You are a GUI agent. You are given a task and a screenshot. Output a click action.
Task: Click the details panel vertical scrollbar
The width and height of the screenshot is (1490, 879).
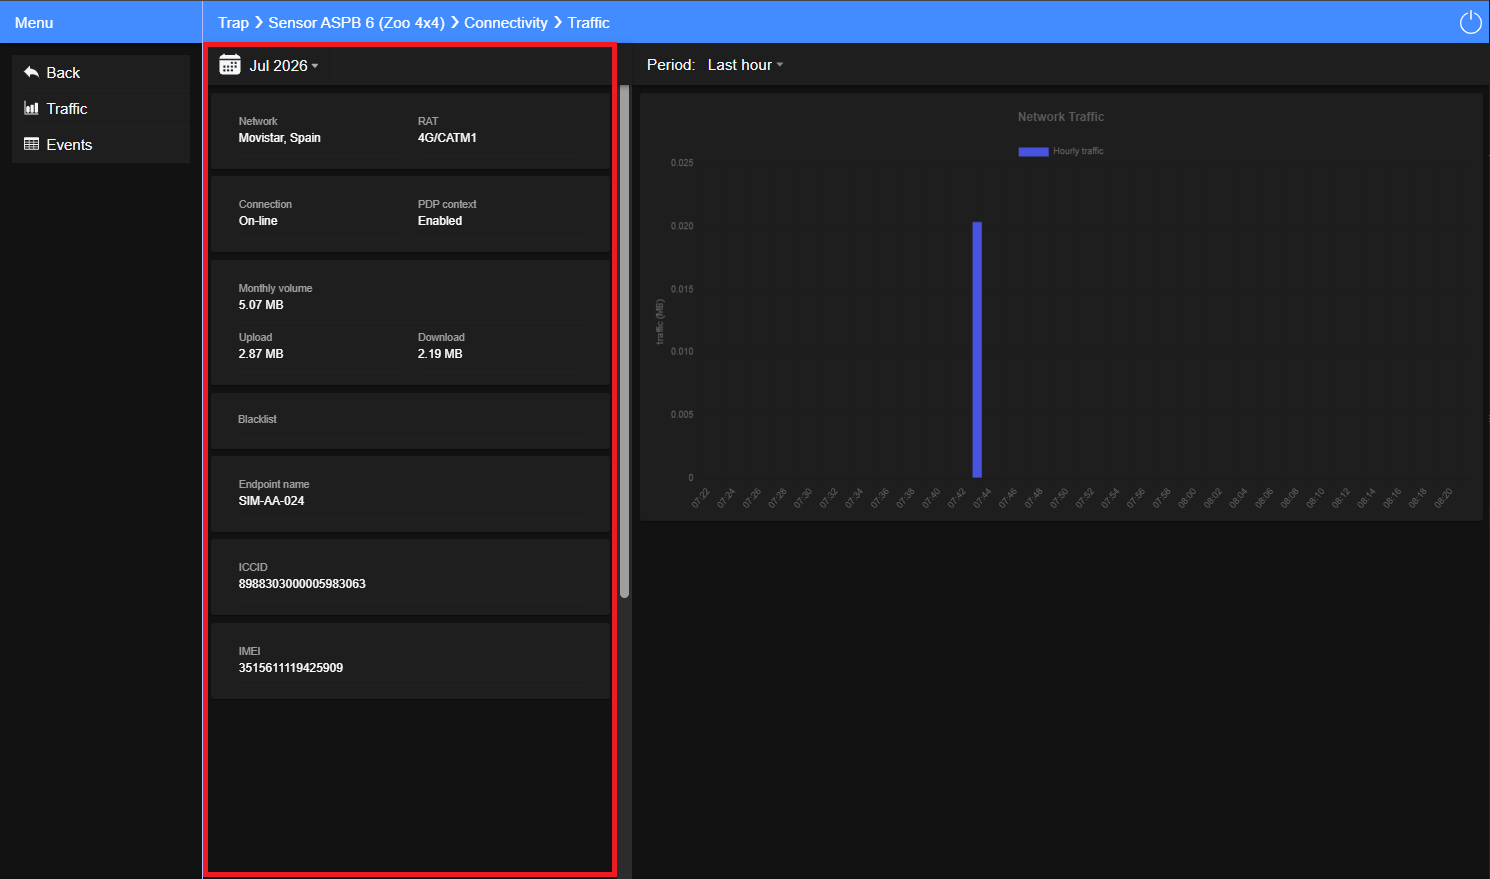point(624,341)
